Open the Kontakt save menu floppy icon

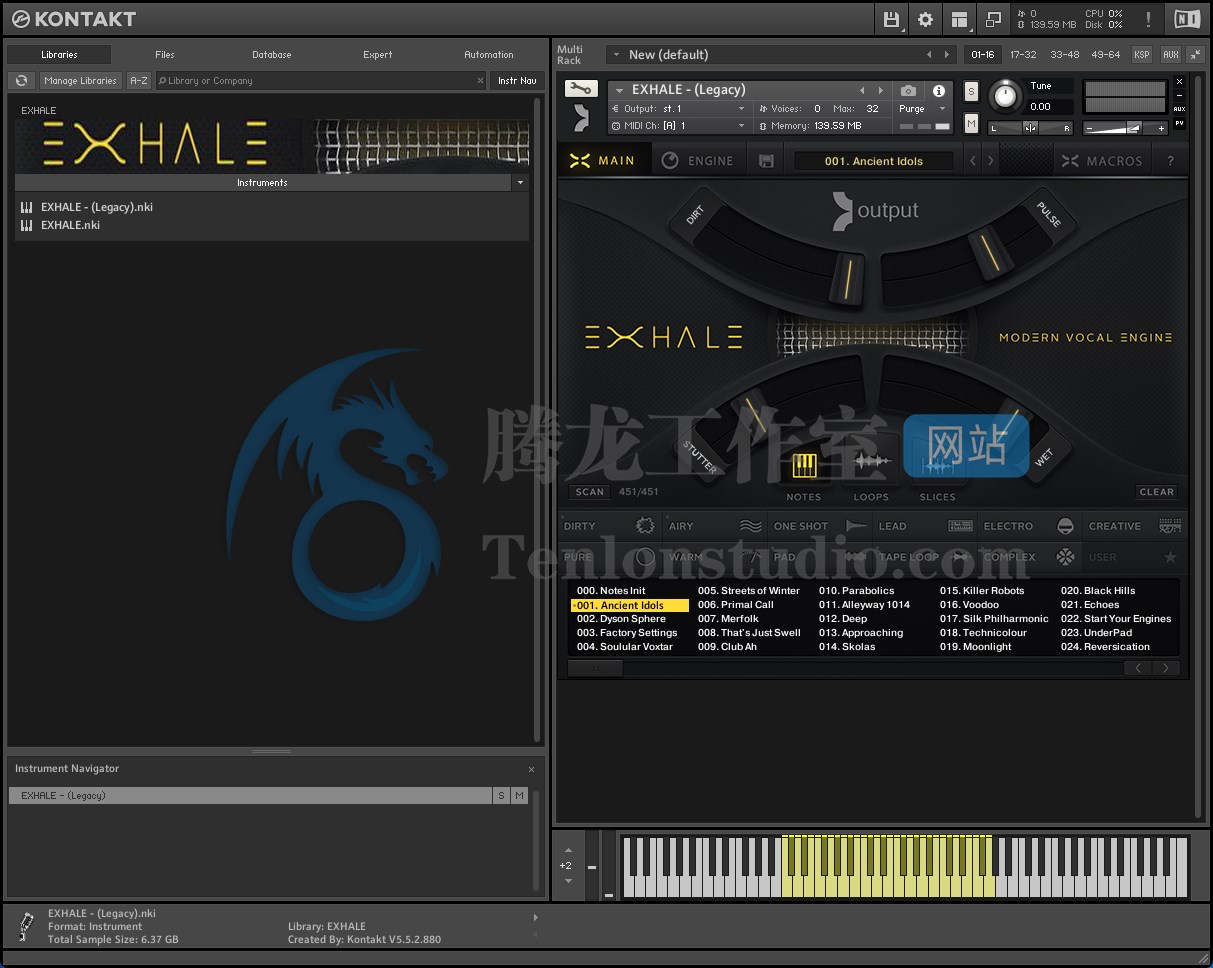click(x=891, y=19)
